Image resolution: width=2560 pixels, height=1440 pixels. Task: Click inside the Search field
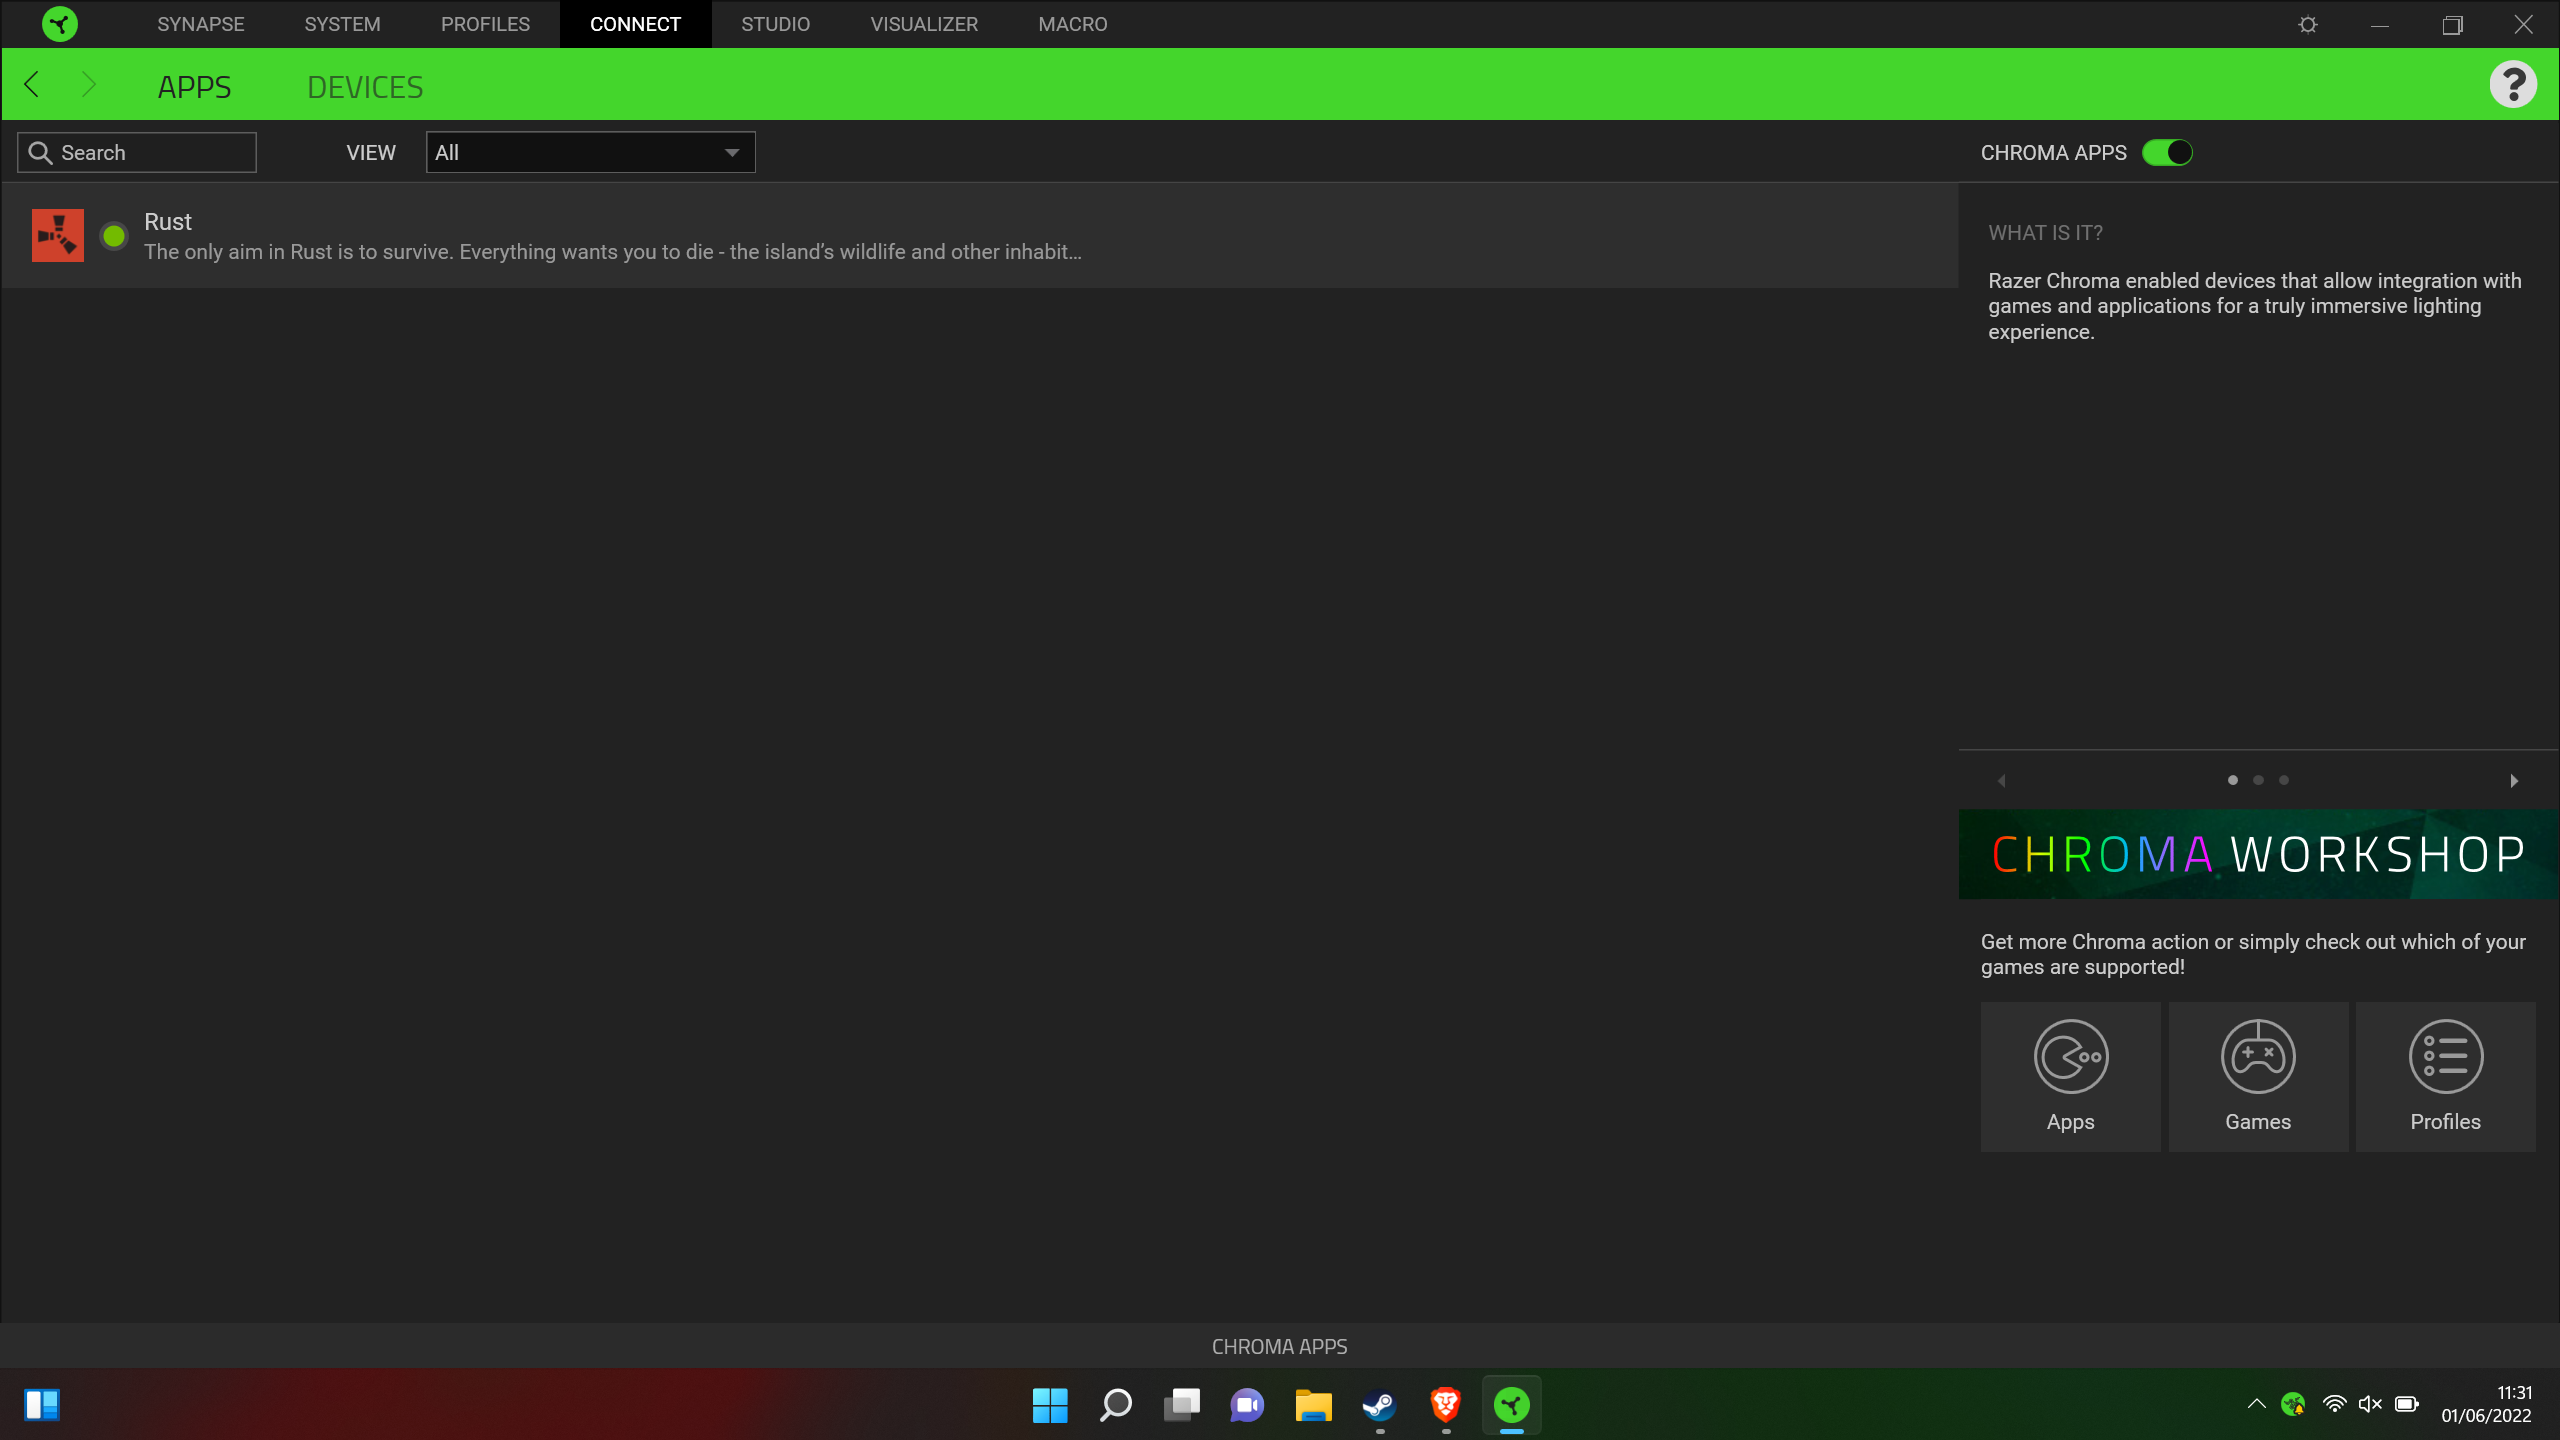(140, 152)
